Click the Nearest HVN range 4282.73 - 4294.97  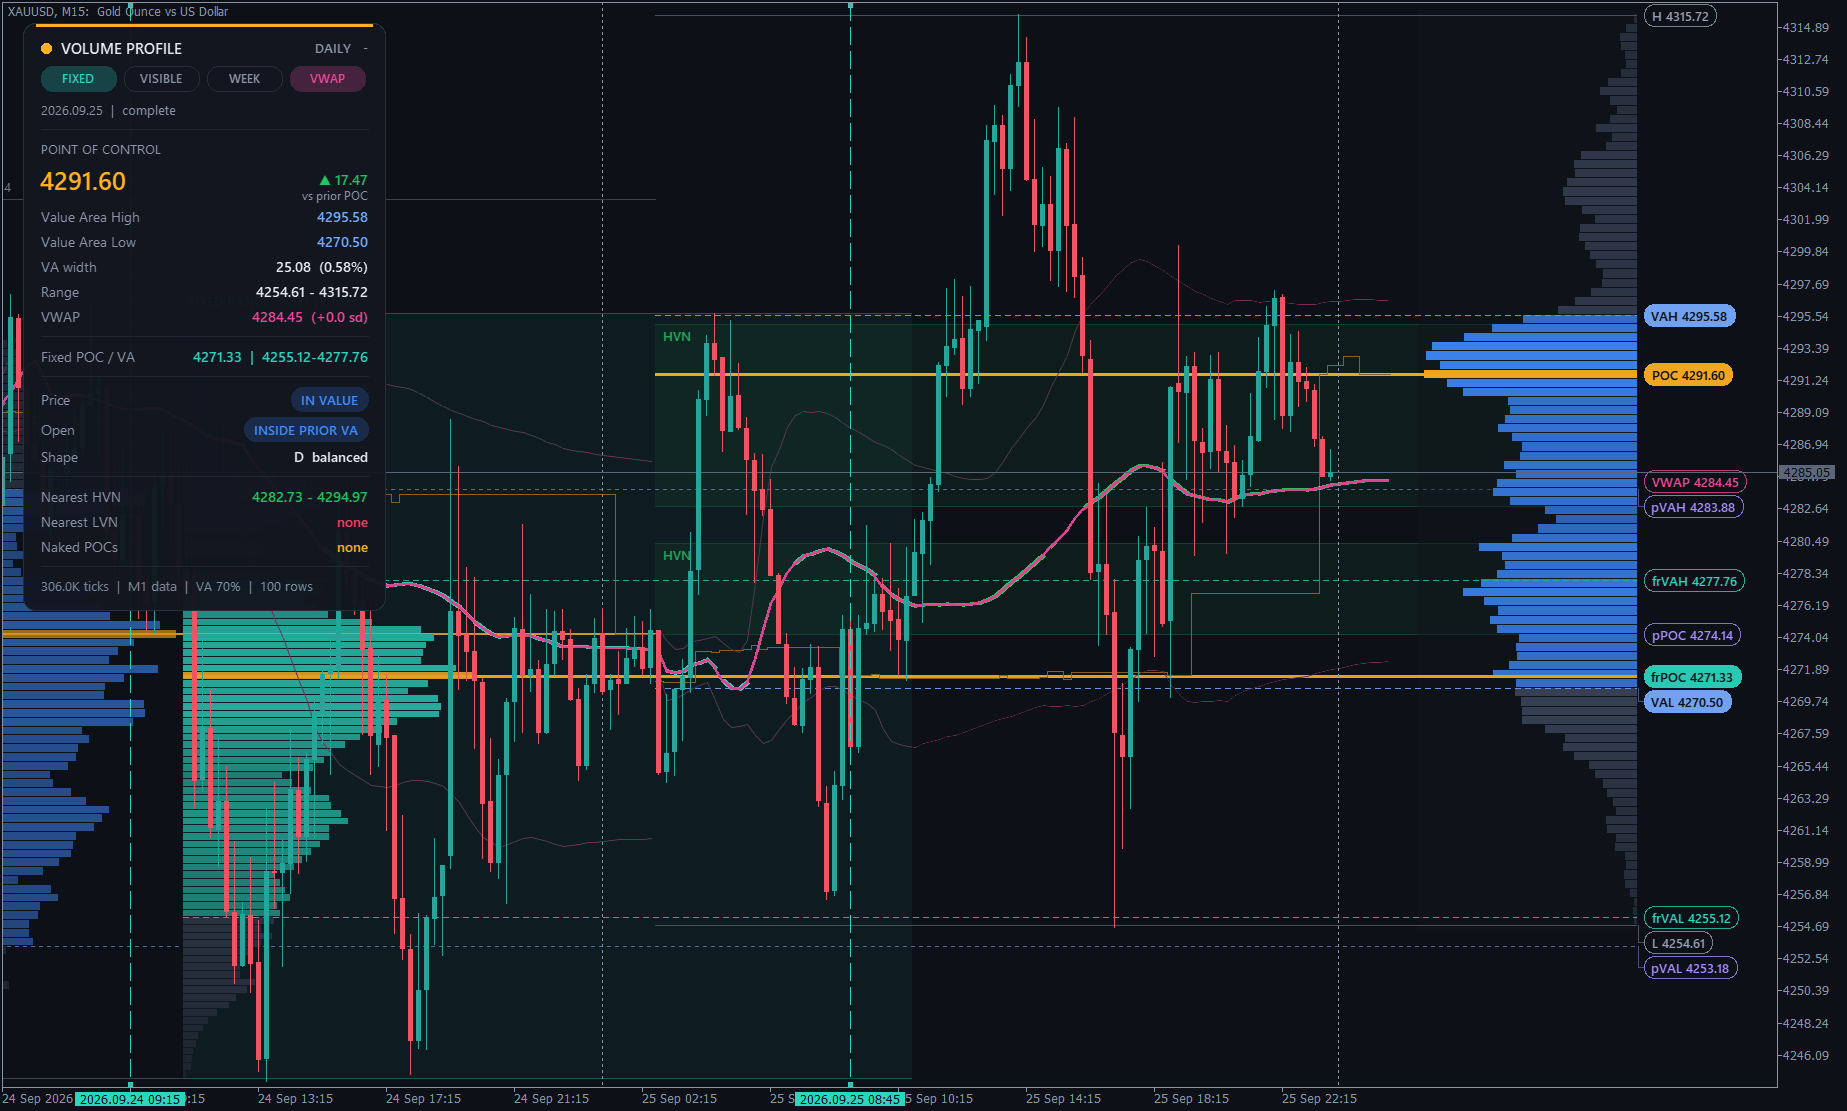tap(309, 498)
